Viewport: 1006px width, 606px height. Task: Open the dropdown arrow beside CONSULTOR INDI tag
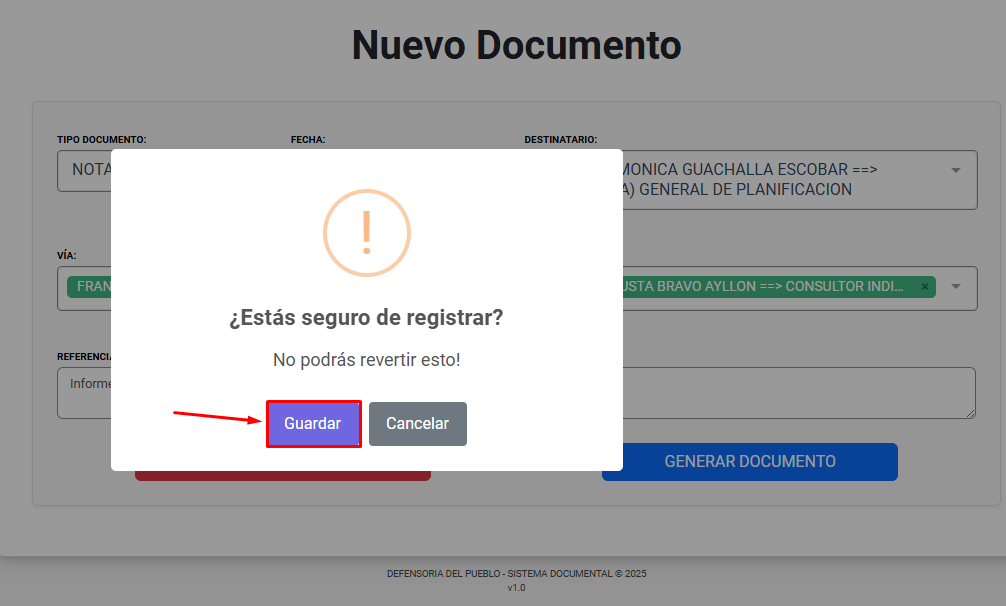[956, 287]
